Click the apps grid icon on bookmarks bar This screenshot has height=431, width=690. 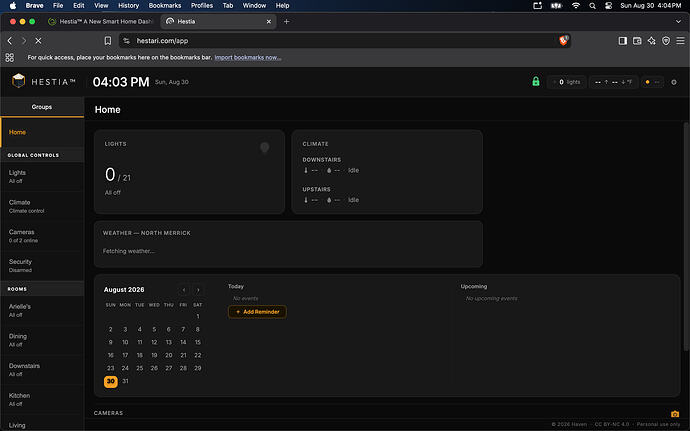tap(10, 57)
